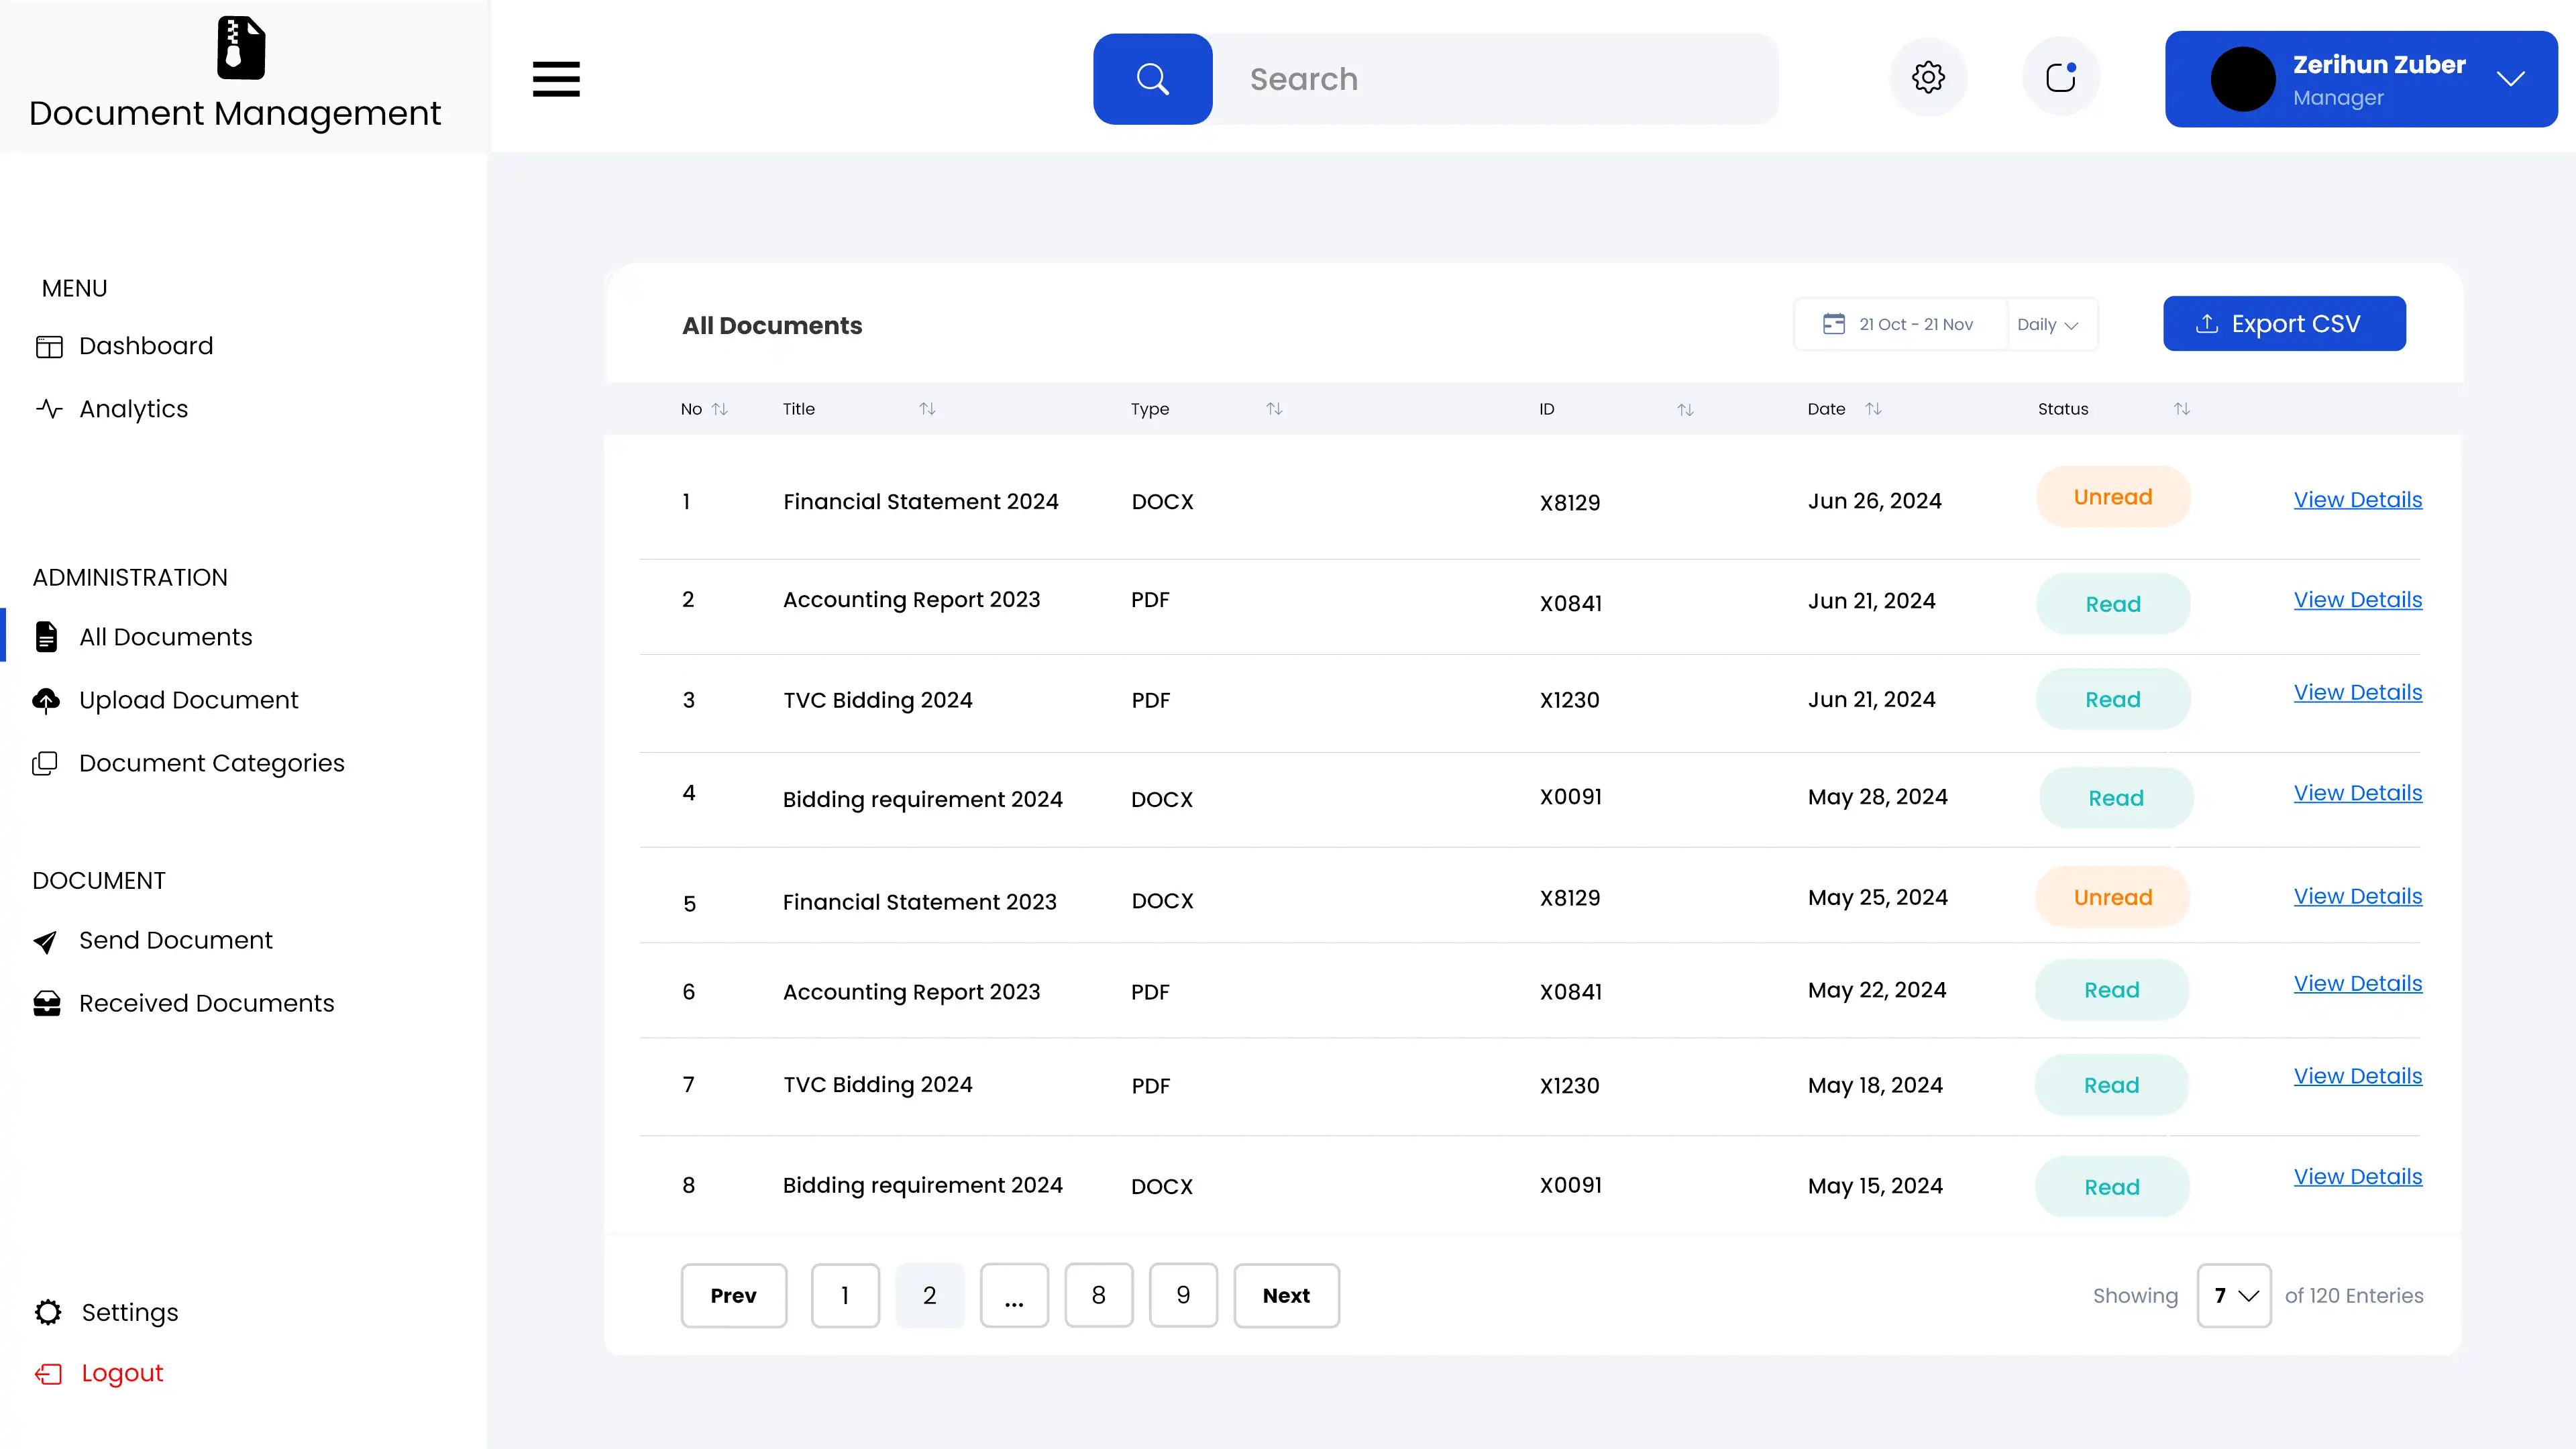The width and height of the screenshot is (2576, 1449).
Task: Click the Export CSV button
Action: pos(2284,324)
